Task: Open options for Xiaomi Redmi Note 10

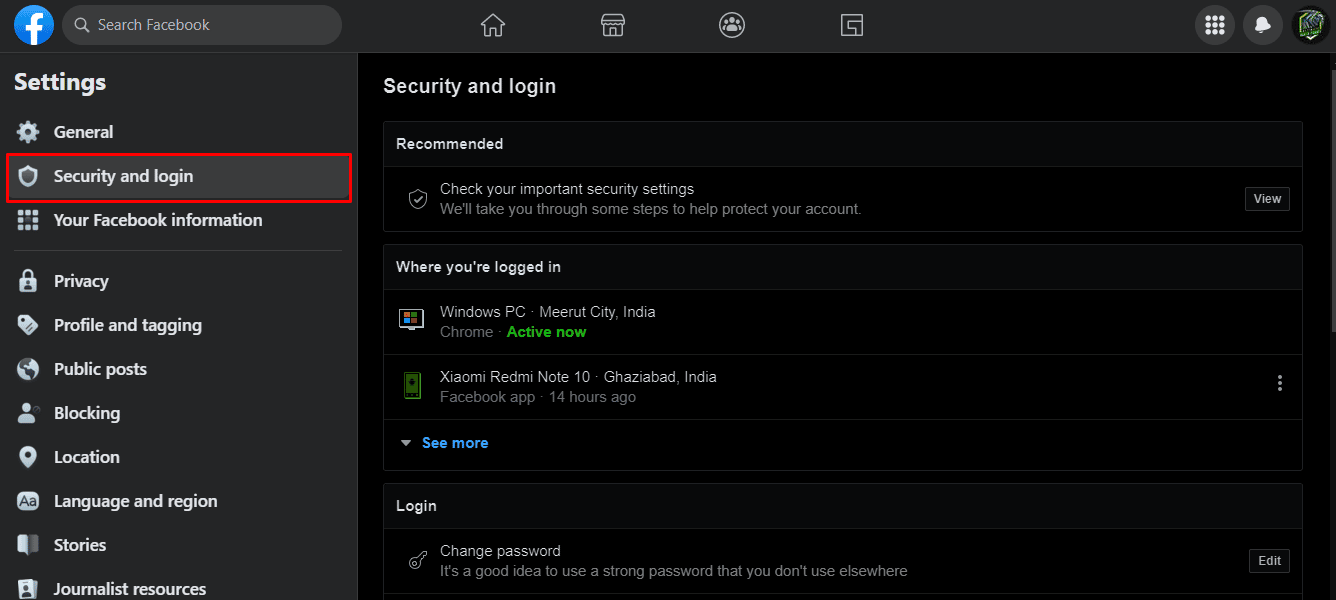Action: (x=1279, y=383)
